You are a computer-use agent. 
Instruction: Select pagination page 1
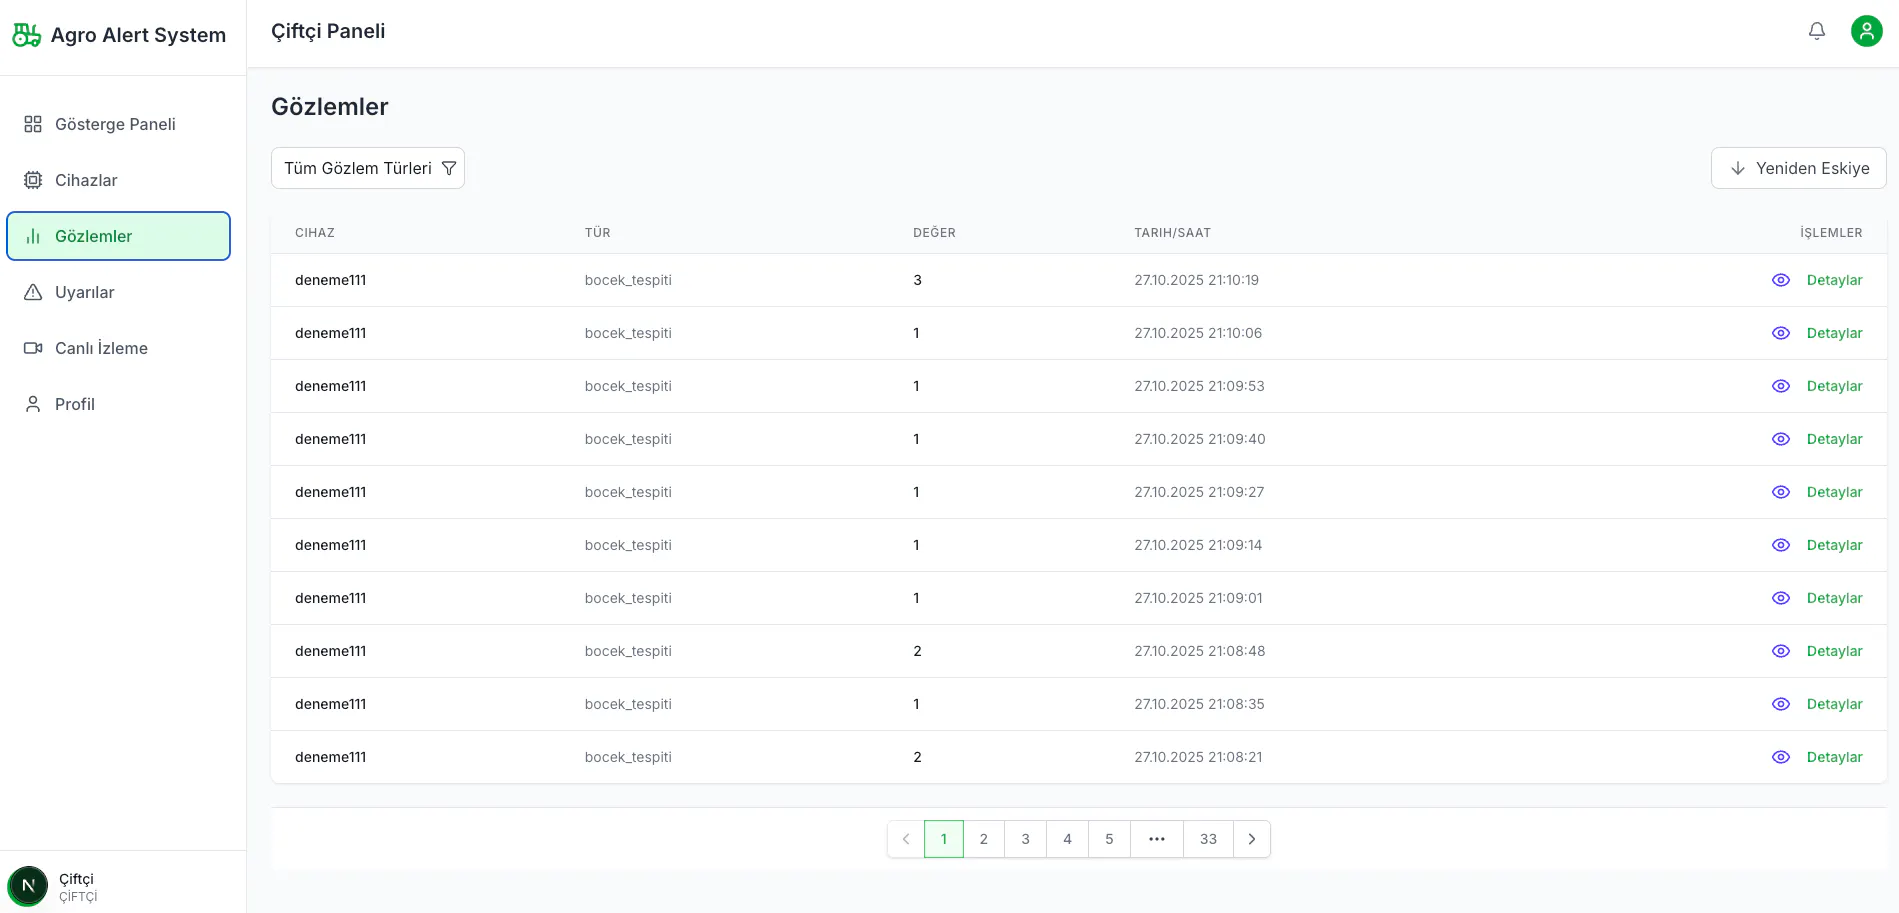pyautogui.click(x=944, y=839)
